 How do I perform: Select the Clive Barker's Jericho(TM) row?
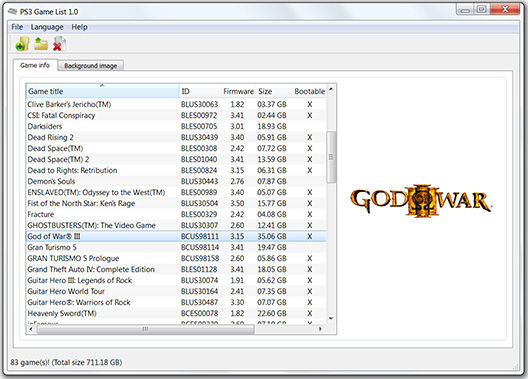pos(176,104)
